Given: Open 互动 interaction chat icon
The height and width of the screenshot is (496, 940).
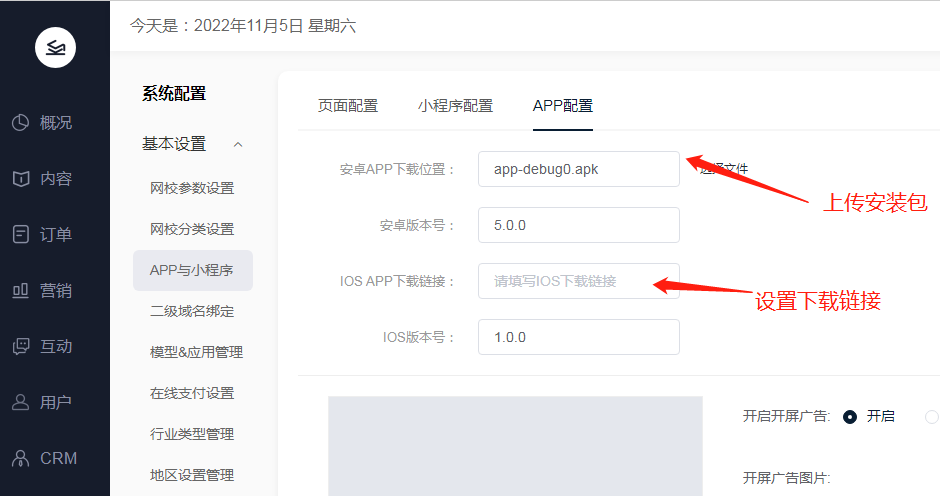Looking at the screenshot, I should 21,347.
